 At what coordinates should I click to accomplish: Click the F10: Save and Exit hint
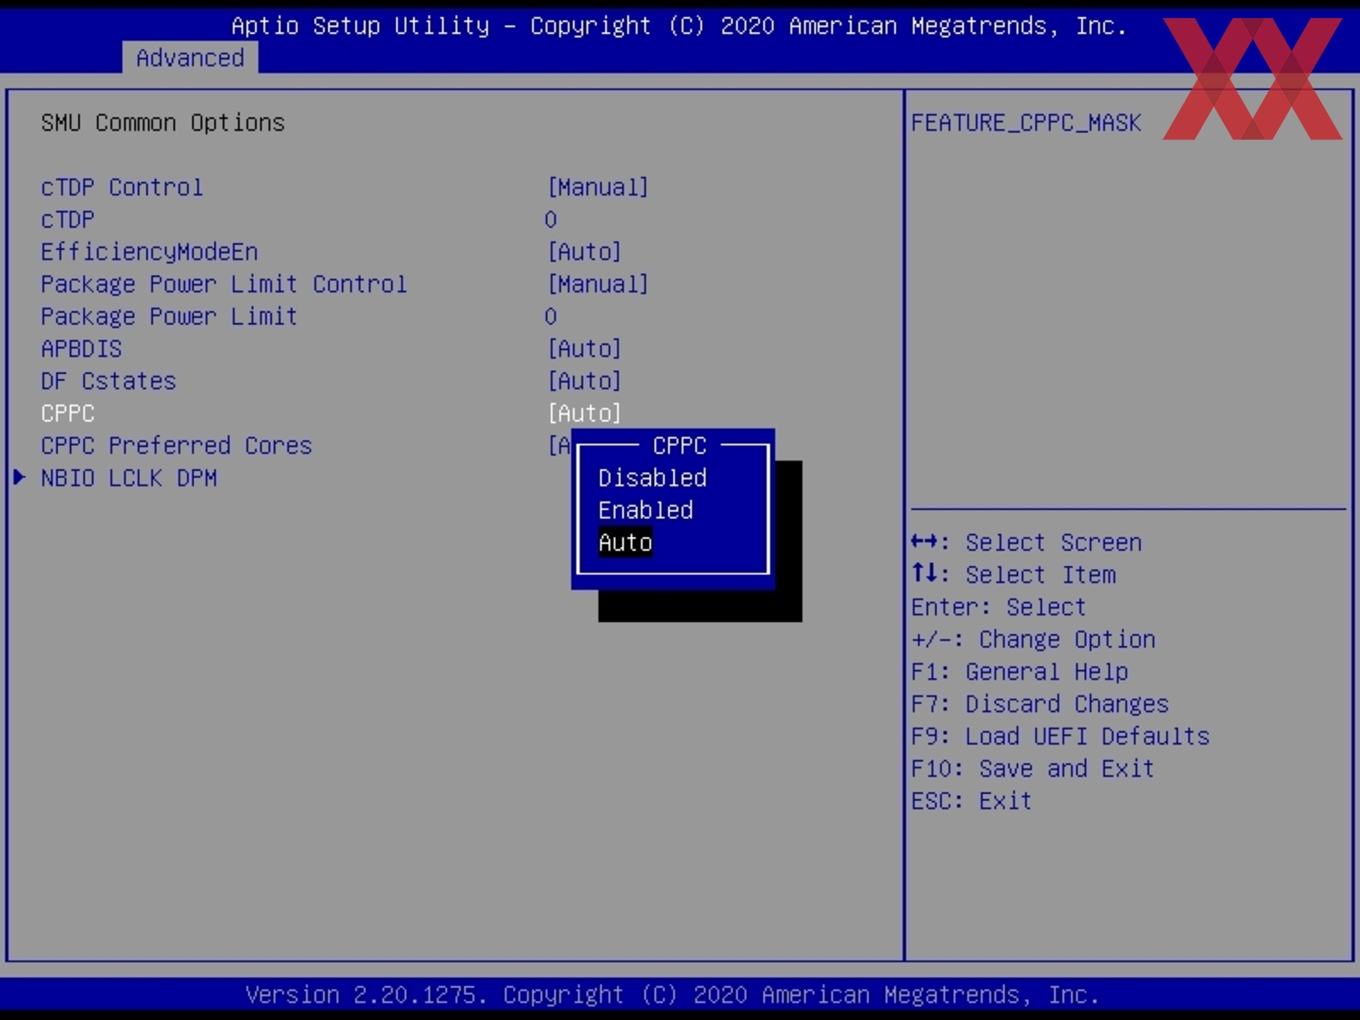[1033, 769]
